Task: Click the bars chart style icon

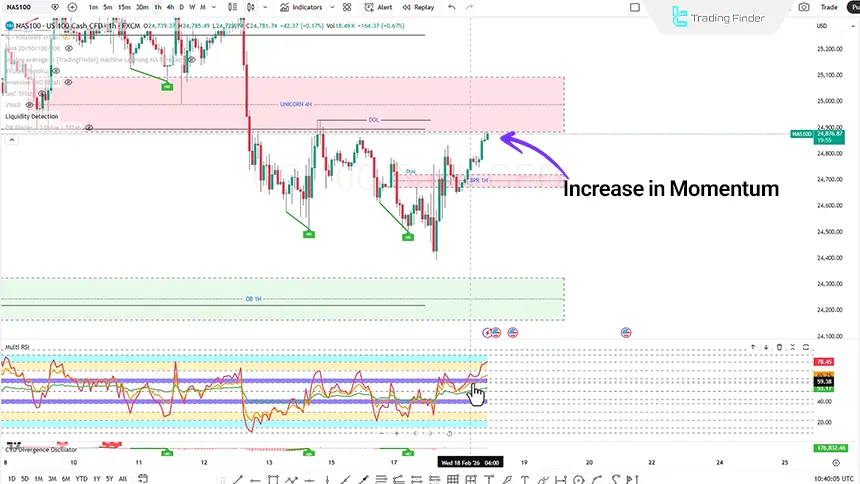Action: (x=233, y=7)
